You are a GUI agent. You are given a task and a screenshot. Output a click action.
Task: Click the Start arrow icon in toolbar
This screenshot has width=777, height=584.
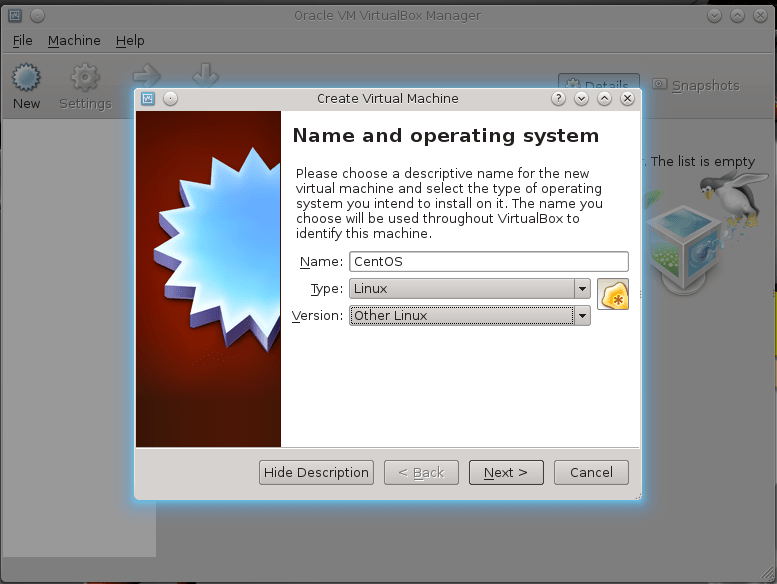pos(147,76)
